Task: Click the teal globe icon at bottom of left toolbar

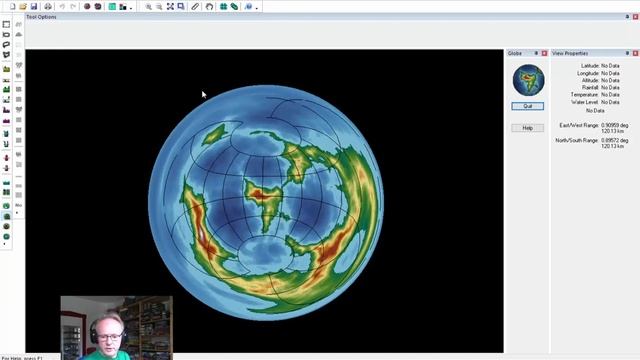Action: click(7, 236)
